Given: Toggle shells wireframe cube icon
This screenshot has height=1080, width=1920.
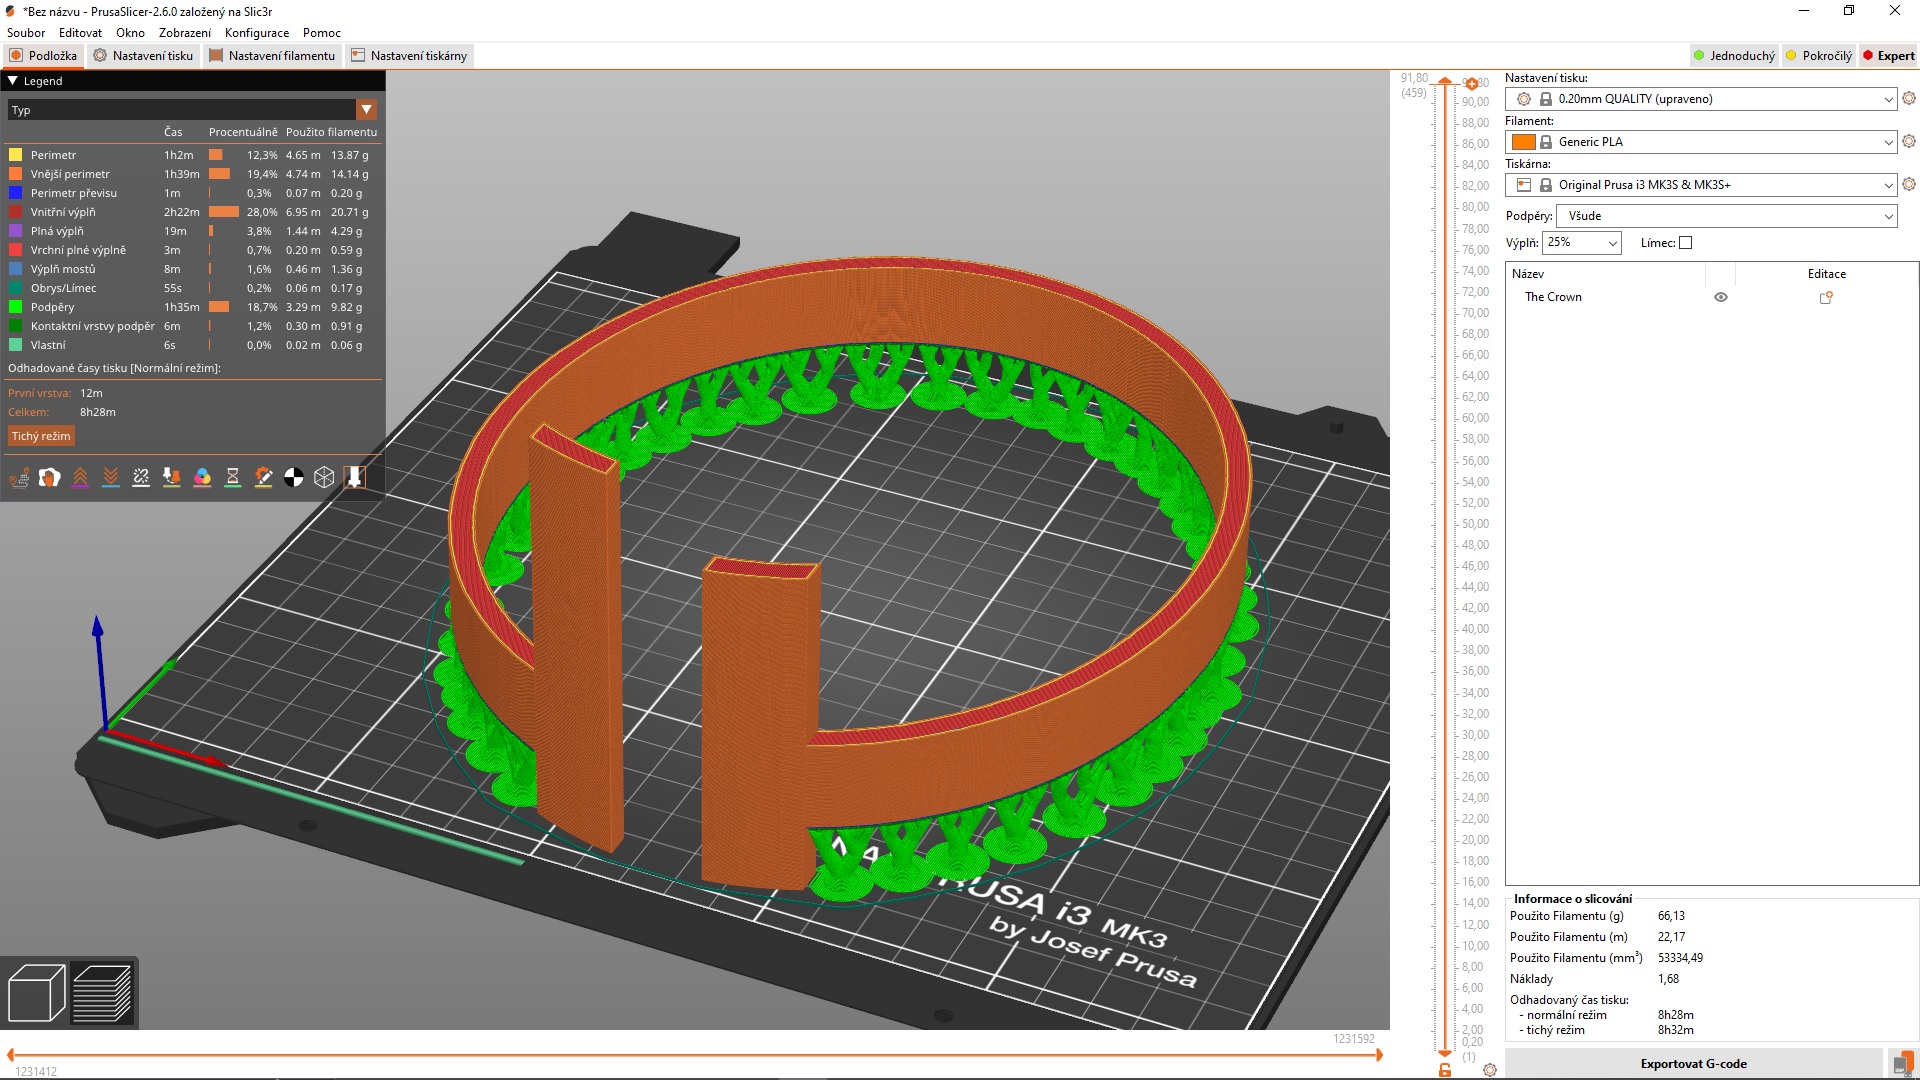Looking at the screenshot, I should tap(324, 477).
